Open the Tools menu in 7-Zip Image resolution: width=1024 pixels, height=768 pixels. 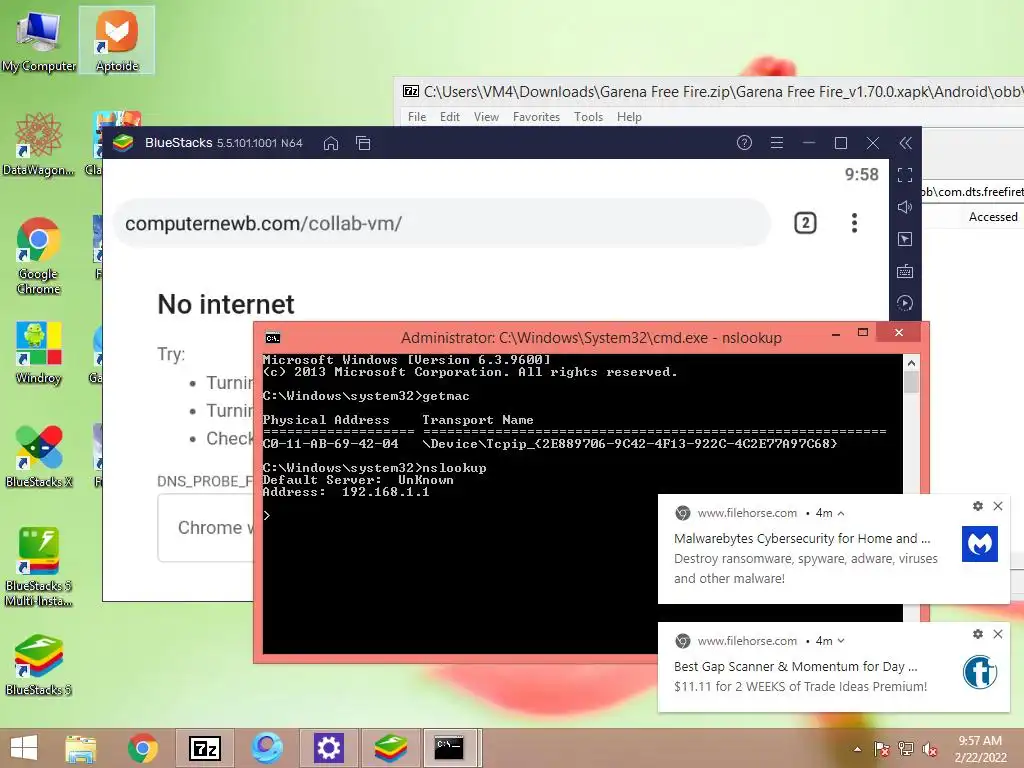tap(588, 117)
